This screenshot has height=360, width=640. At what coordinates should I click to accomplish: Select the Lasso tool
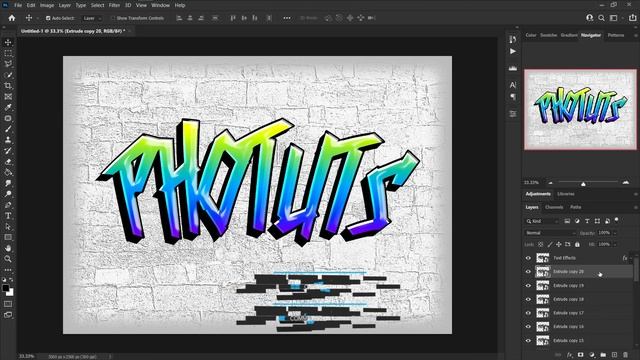click(x=8, y=64)
